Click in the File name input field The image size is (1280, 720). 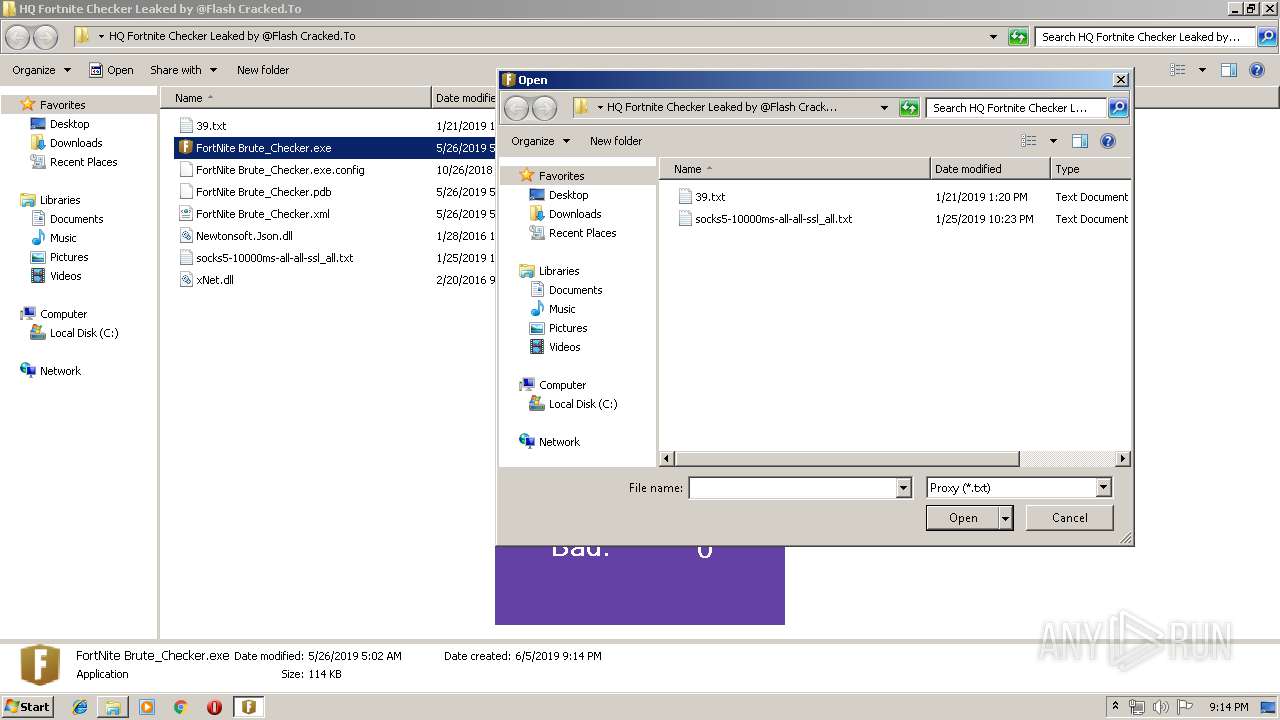point(793,488)
